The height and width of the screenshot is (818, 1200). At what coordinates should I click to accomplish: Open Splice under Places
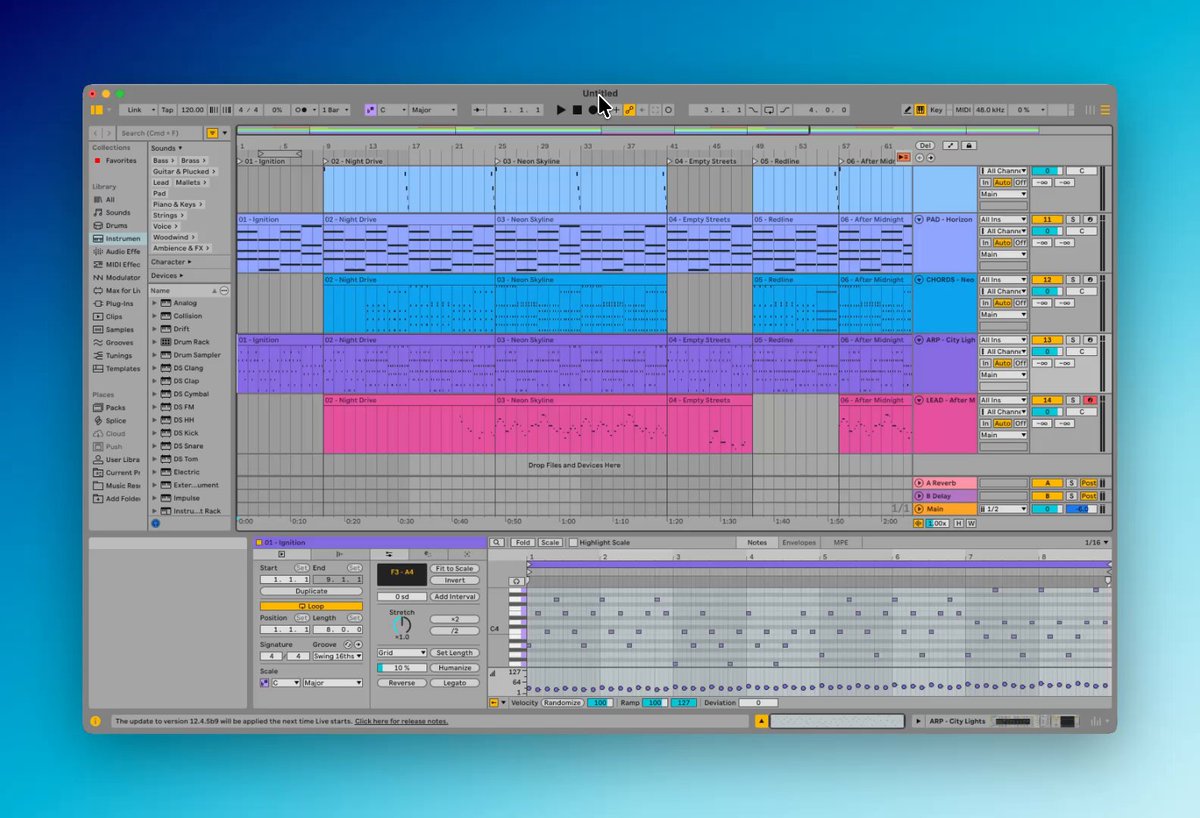116,421
